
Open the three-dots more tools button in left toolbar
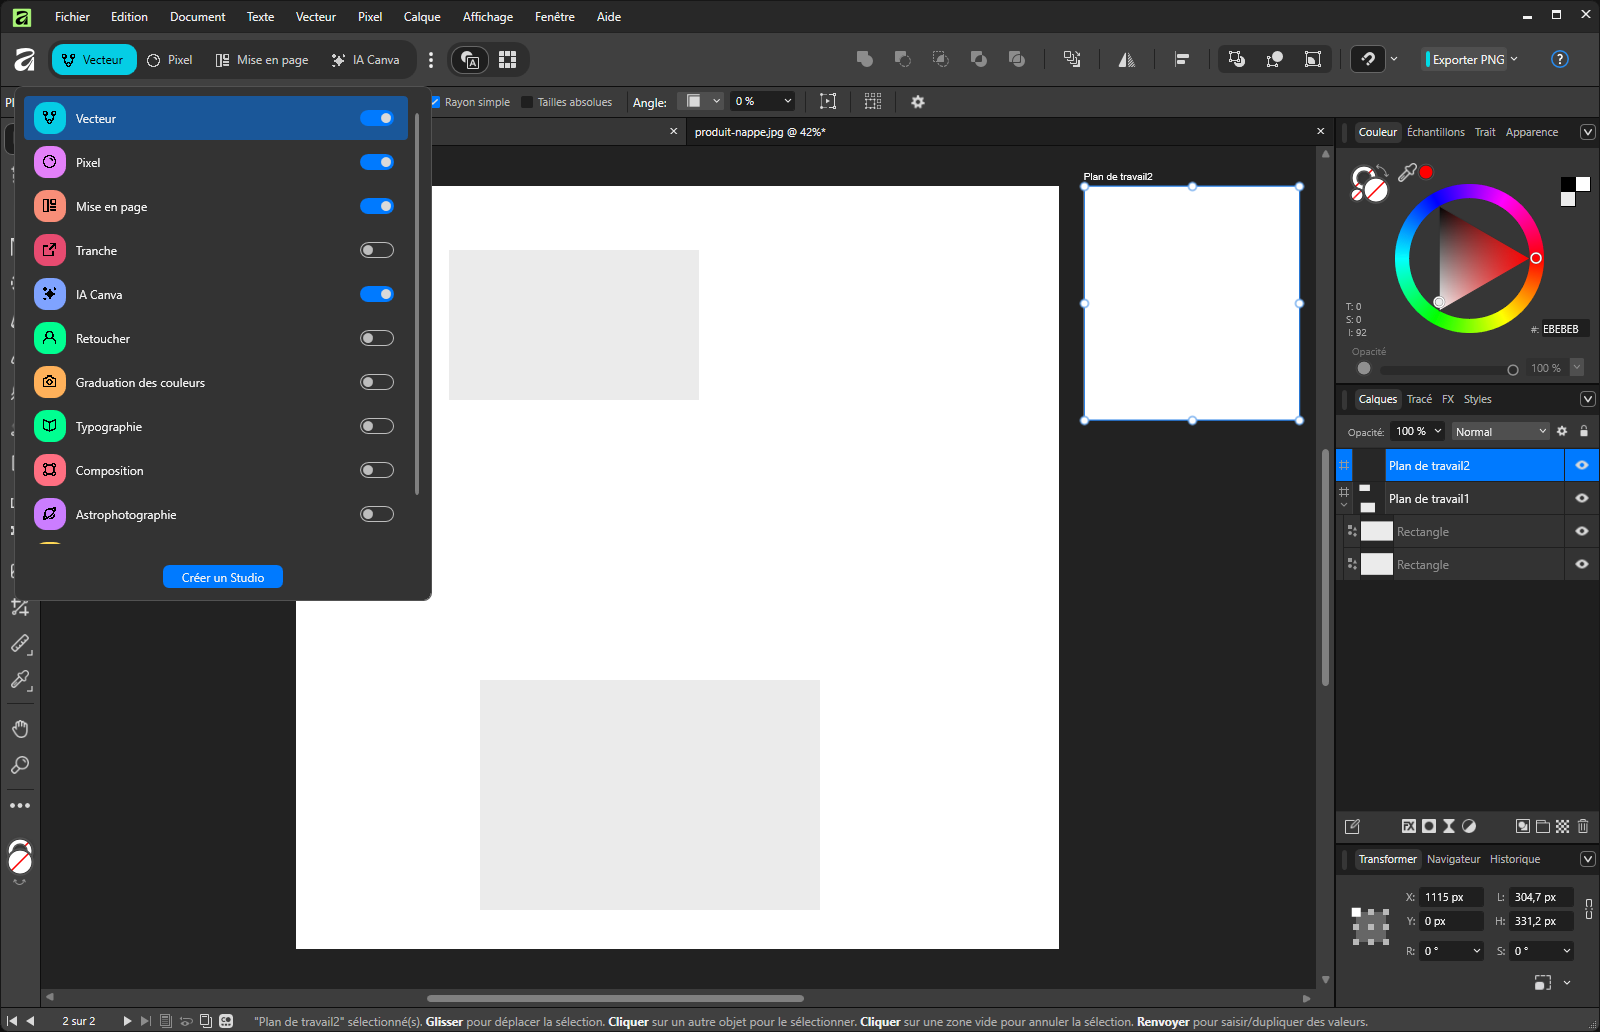pyautogui.click(x=20, y=805)
